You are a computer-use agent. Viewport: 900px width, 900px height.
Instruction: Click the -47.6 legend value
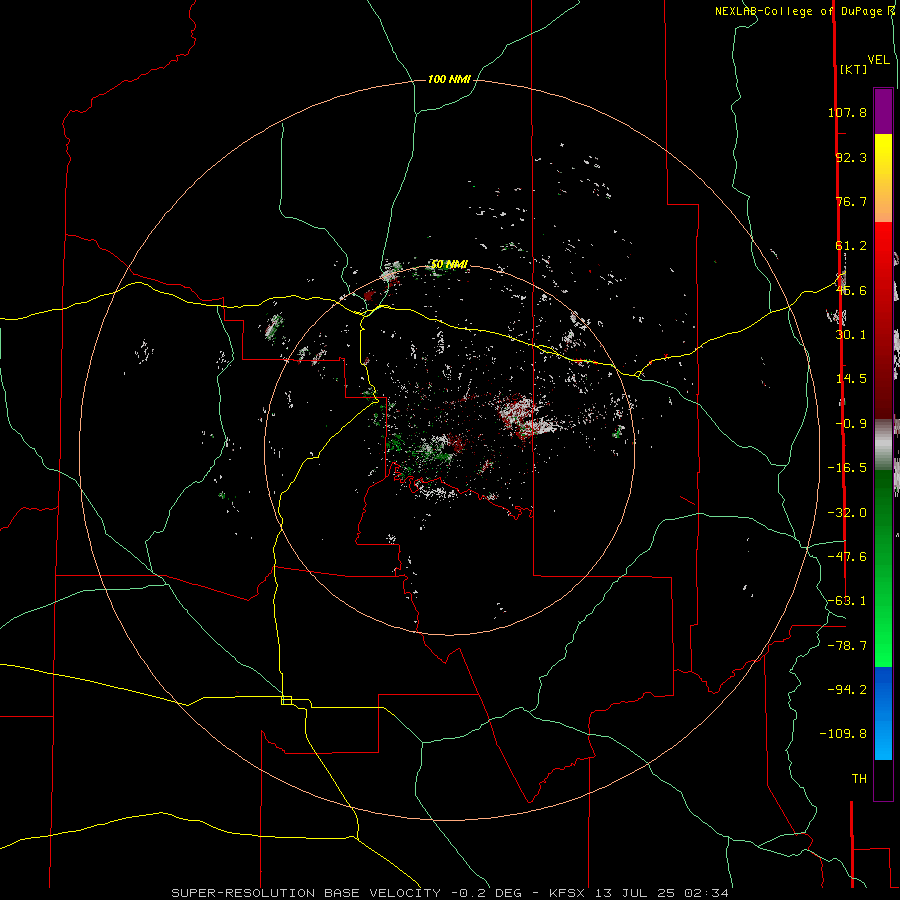pos(847,557)
